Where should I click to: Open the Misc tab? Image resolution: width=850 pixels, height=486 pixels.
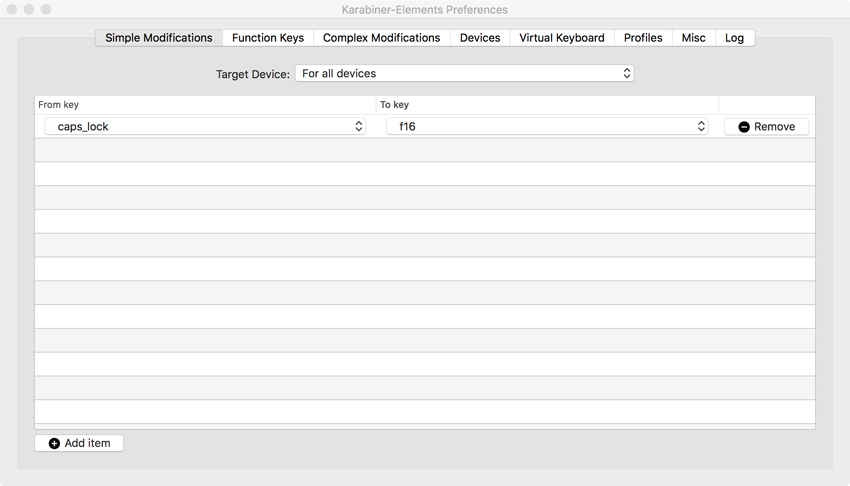click(693, 38)
